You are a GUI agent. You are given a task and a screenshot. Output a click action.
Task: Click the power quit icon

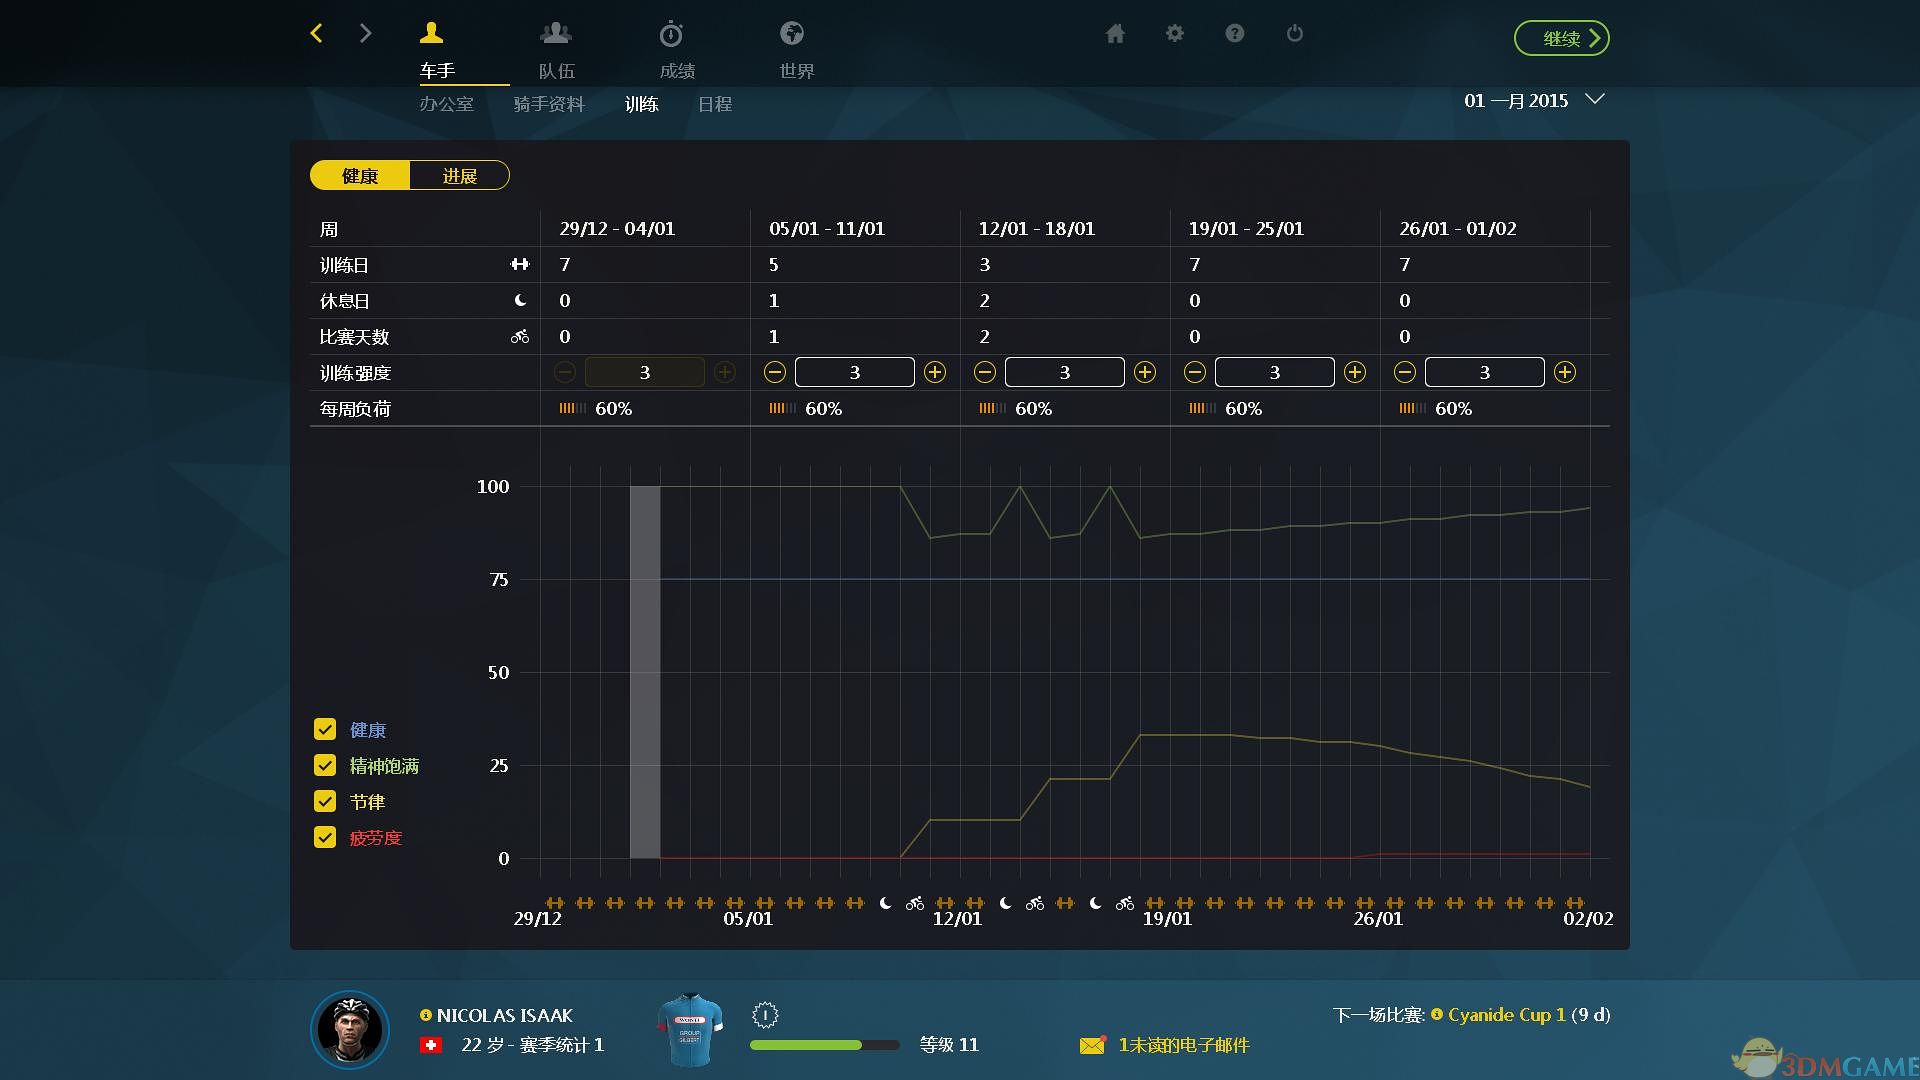pos(1295,34)
